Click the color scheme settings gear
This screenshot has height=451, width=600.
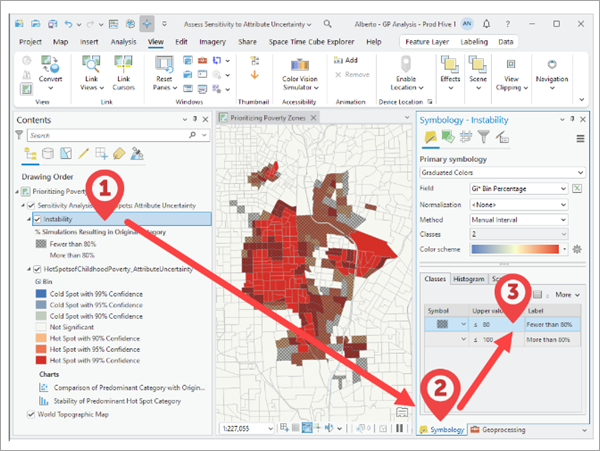click(x=576, y=248)
